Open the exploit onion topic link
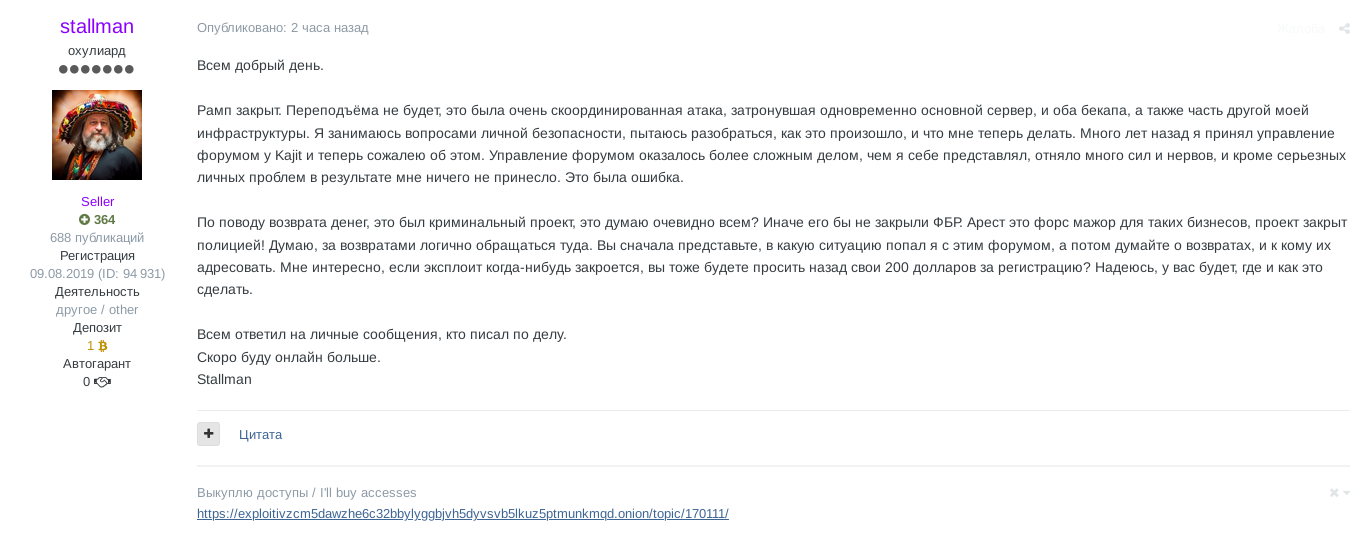This screenshot has width=1365, height=537. click(462, 514)
